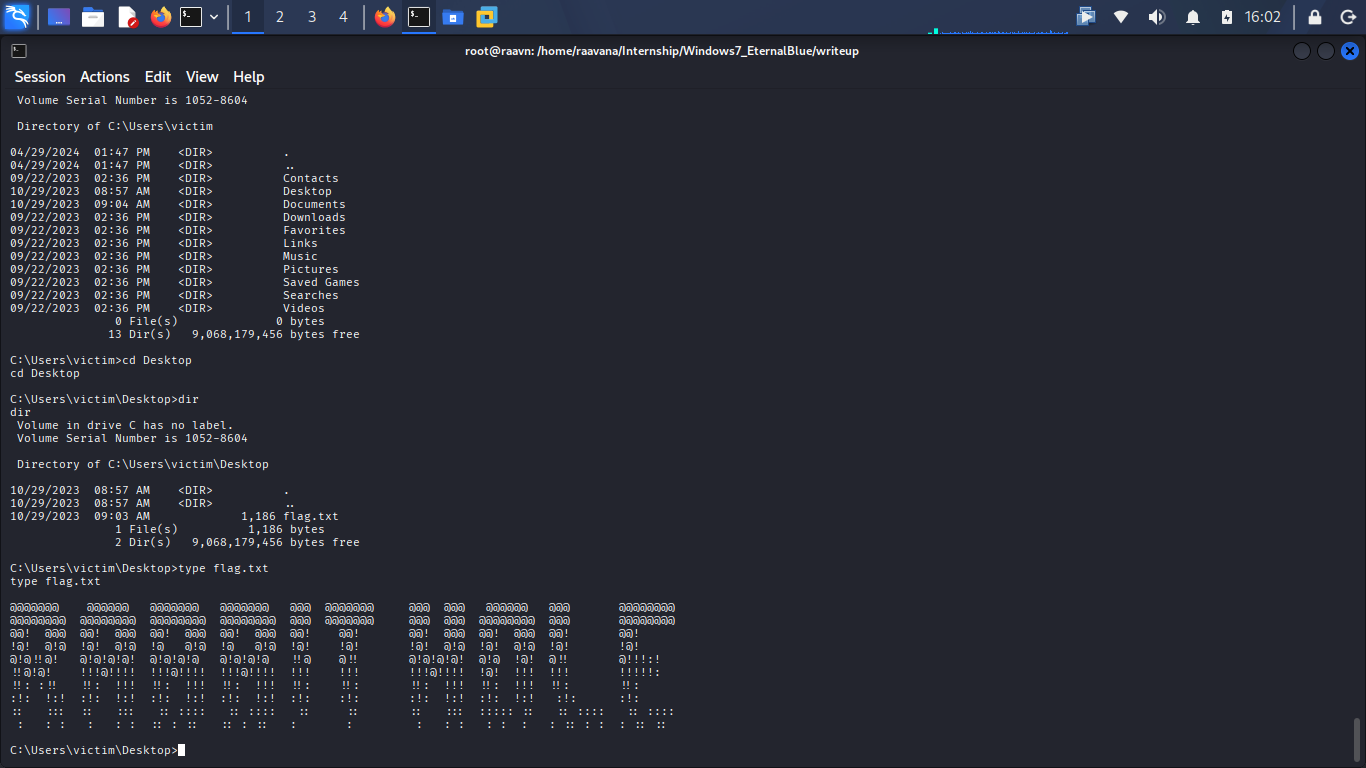This screenshot has width=1366, height=768.
Task: Click the log out icon
Action: [1347, 17]
